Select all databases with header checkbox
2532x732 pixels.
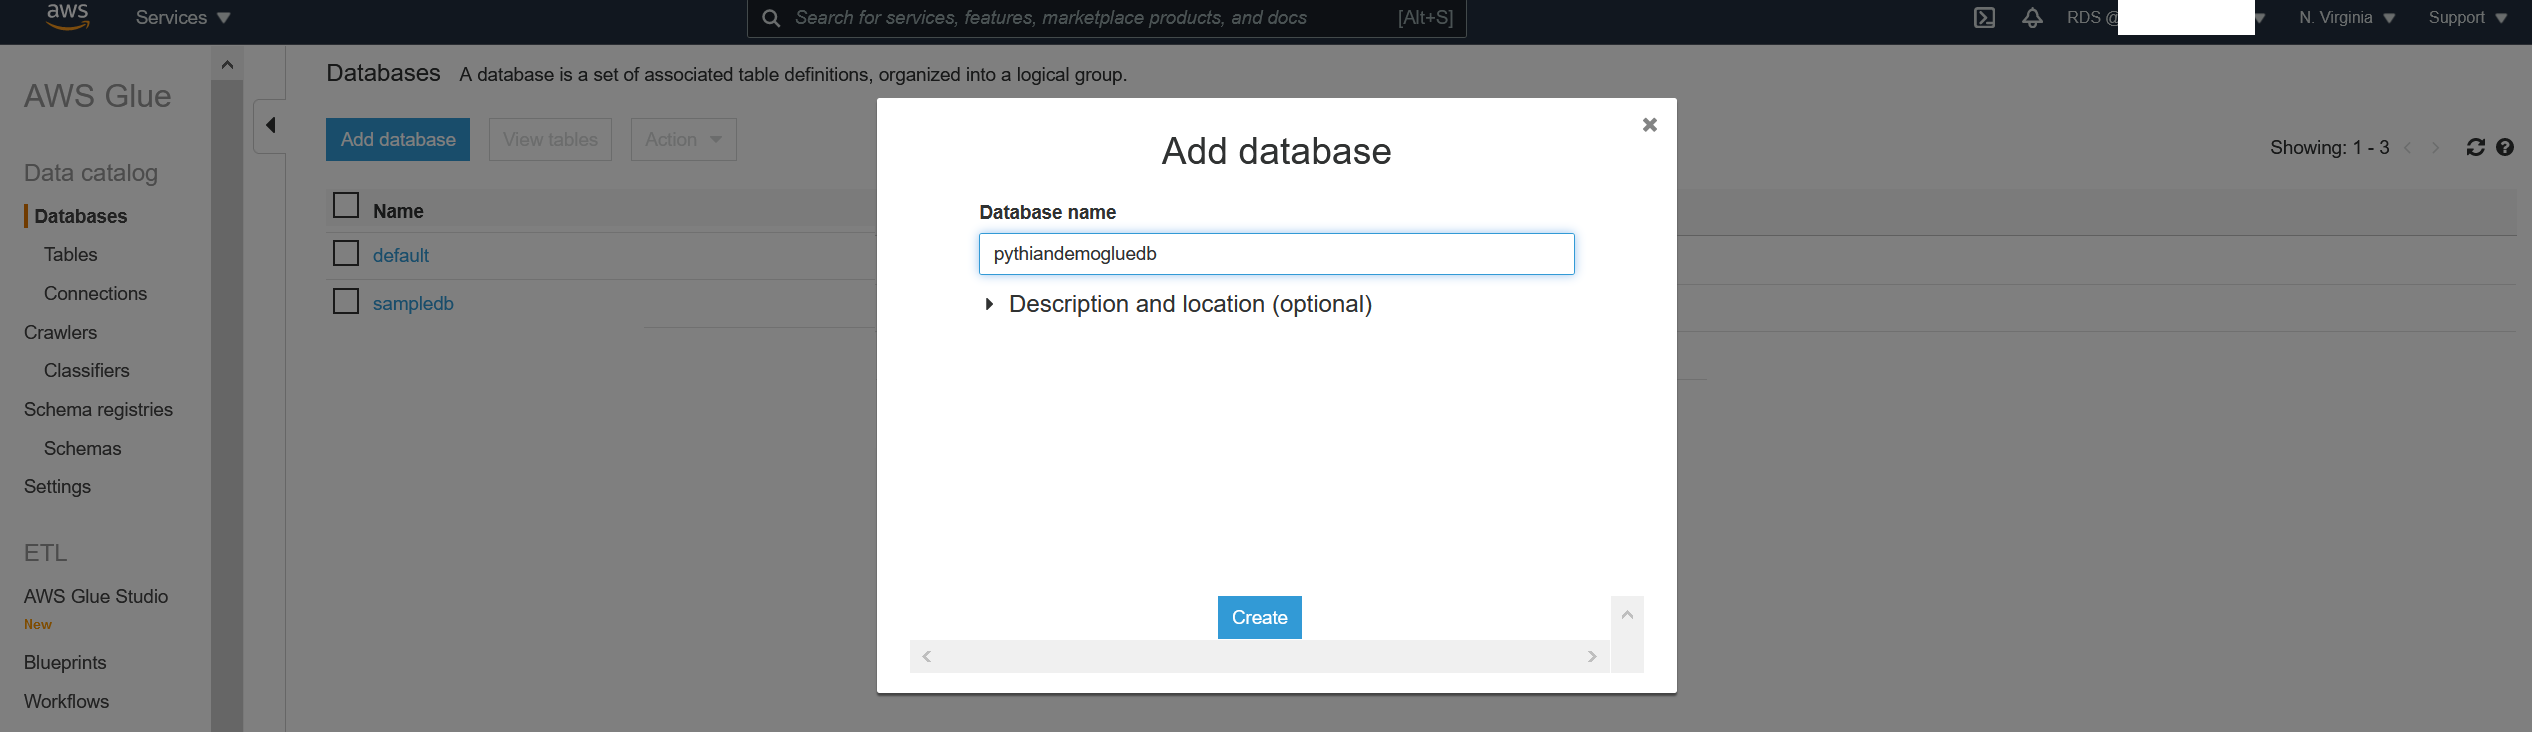coord(346,206)
